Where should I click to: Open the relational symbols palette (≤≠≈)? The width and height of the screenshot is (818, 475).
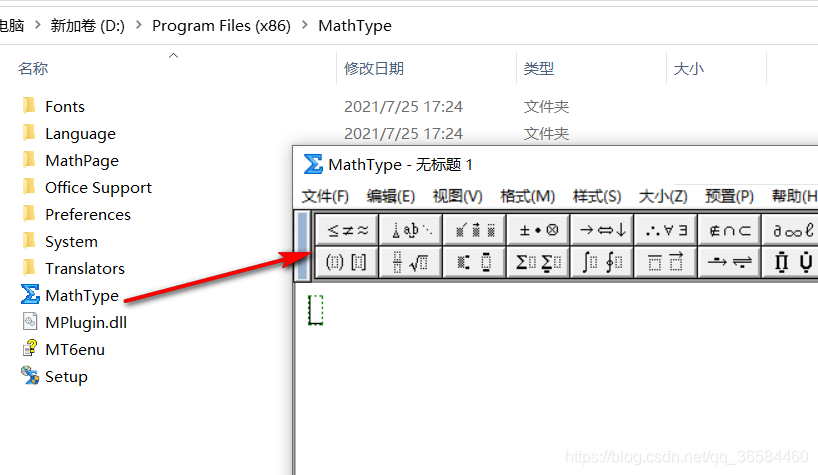pos(347,230)
